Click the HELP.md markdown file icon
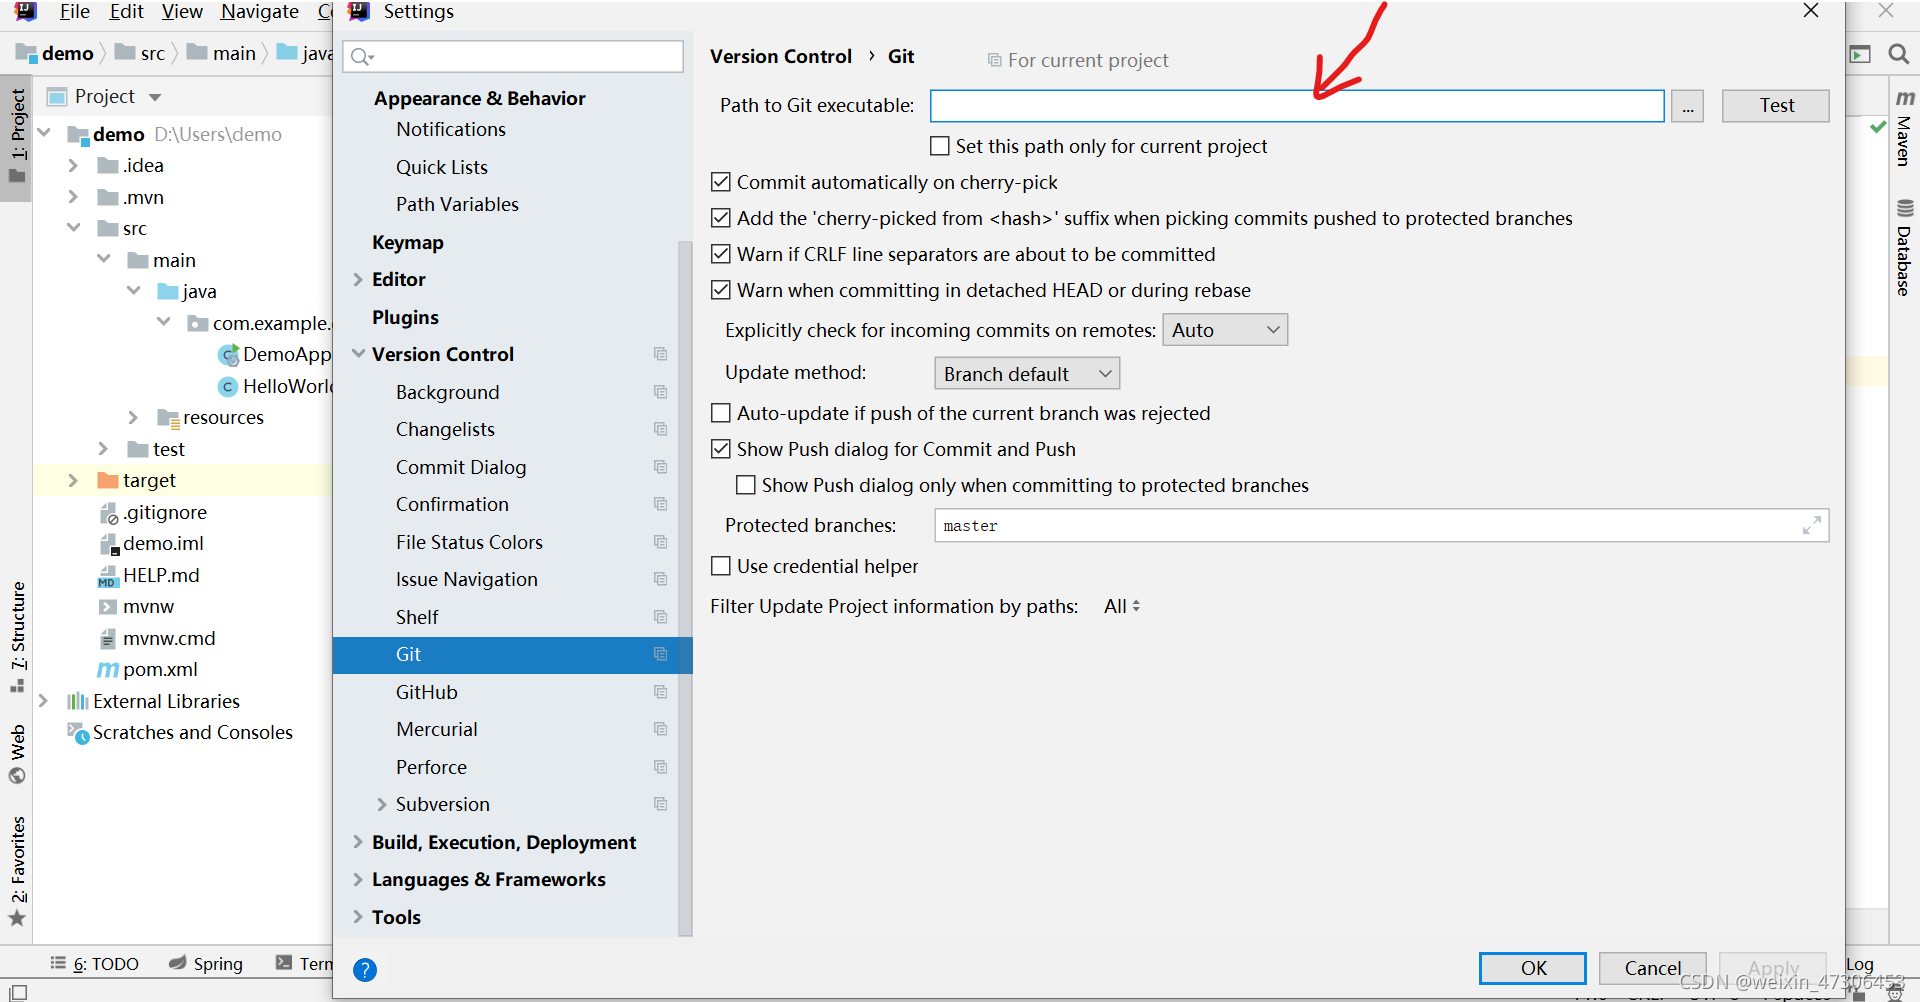This screenshot has height=1002, width=1920. click(x=108, y=576)
